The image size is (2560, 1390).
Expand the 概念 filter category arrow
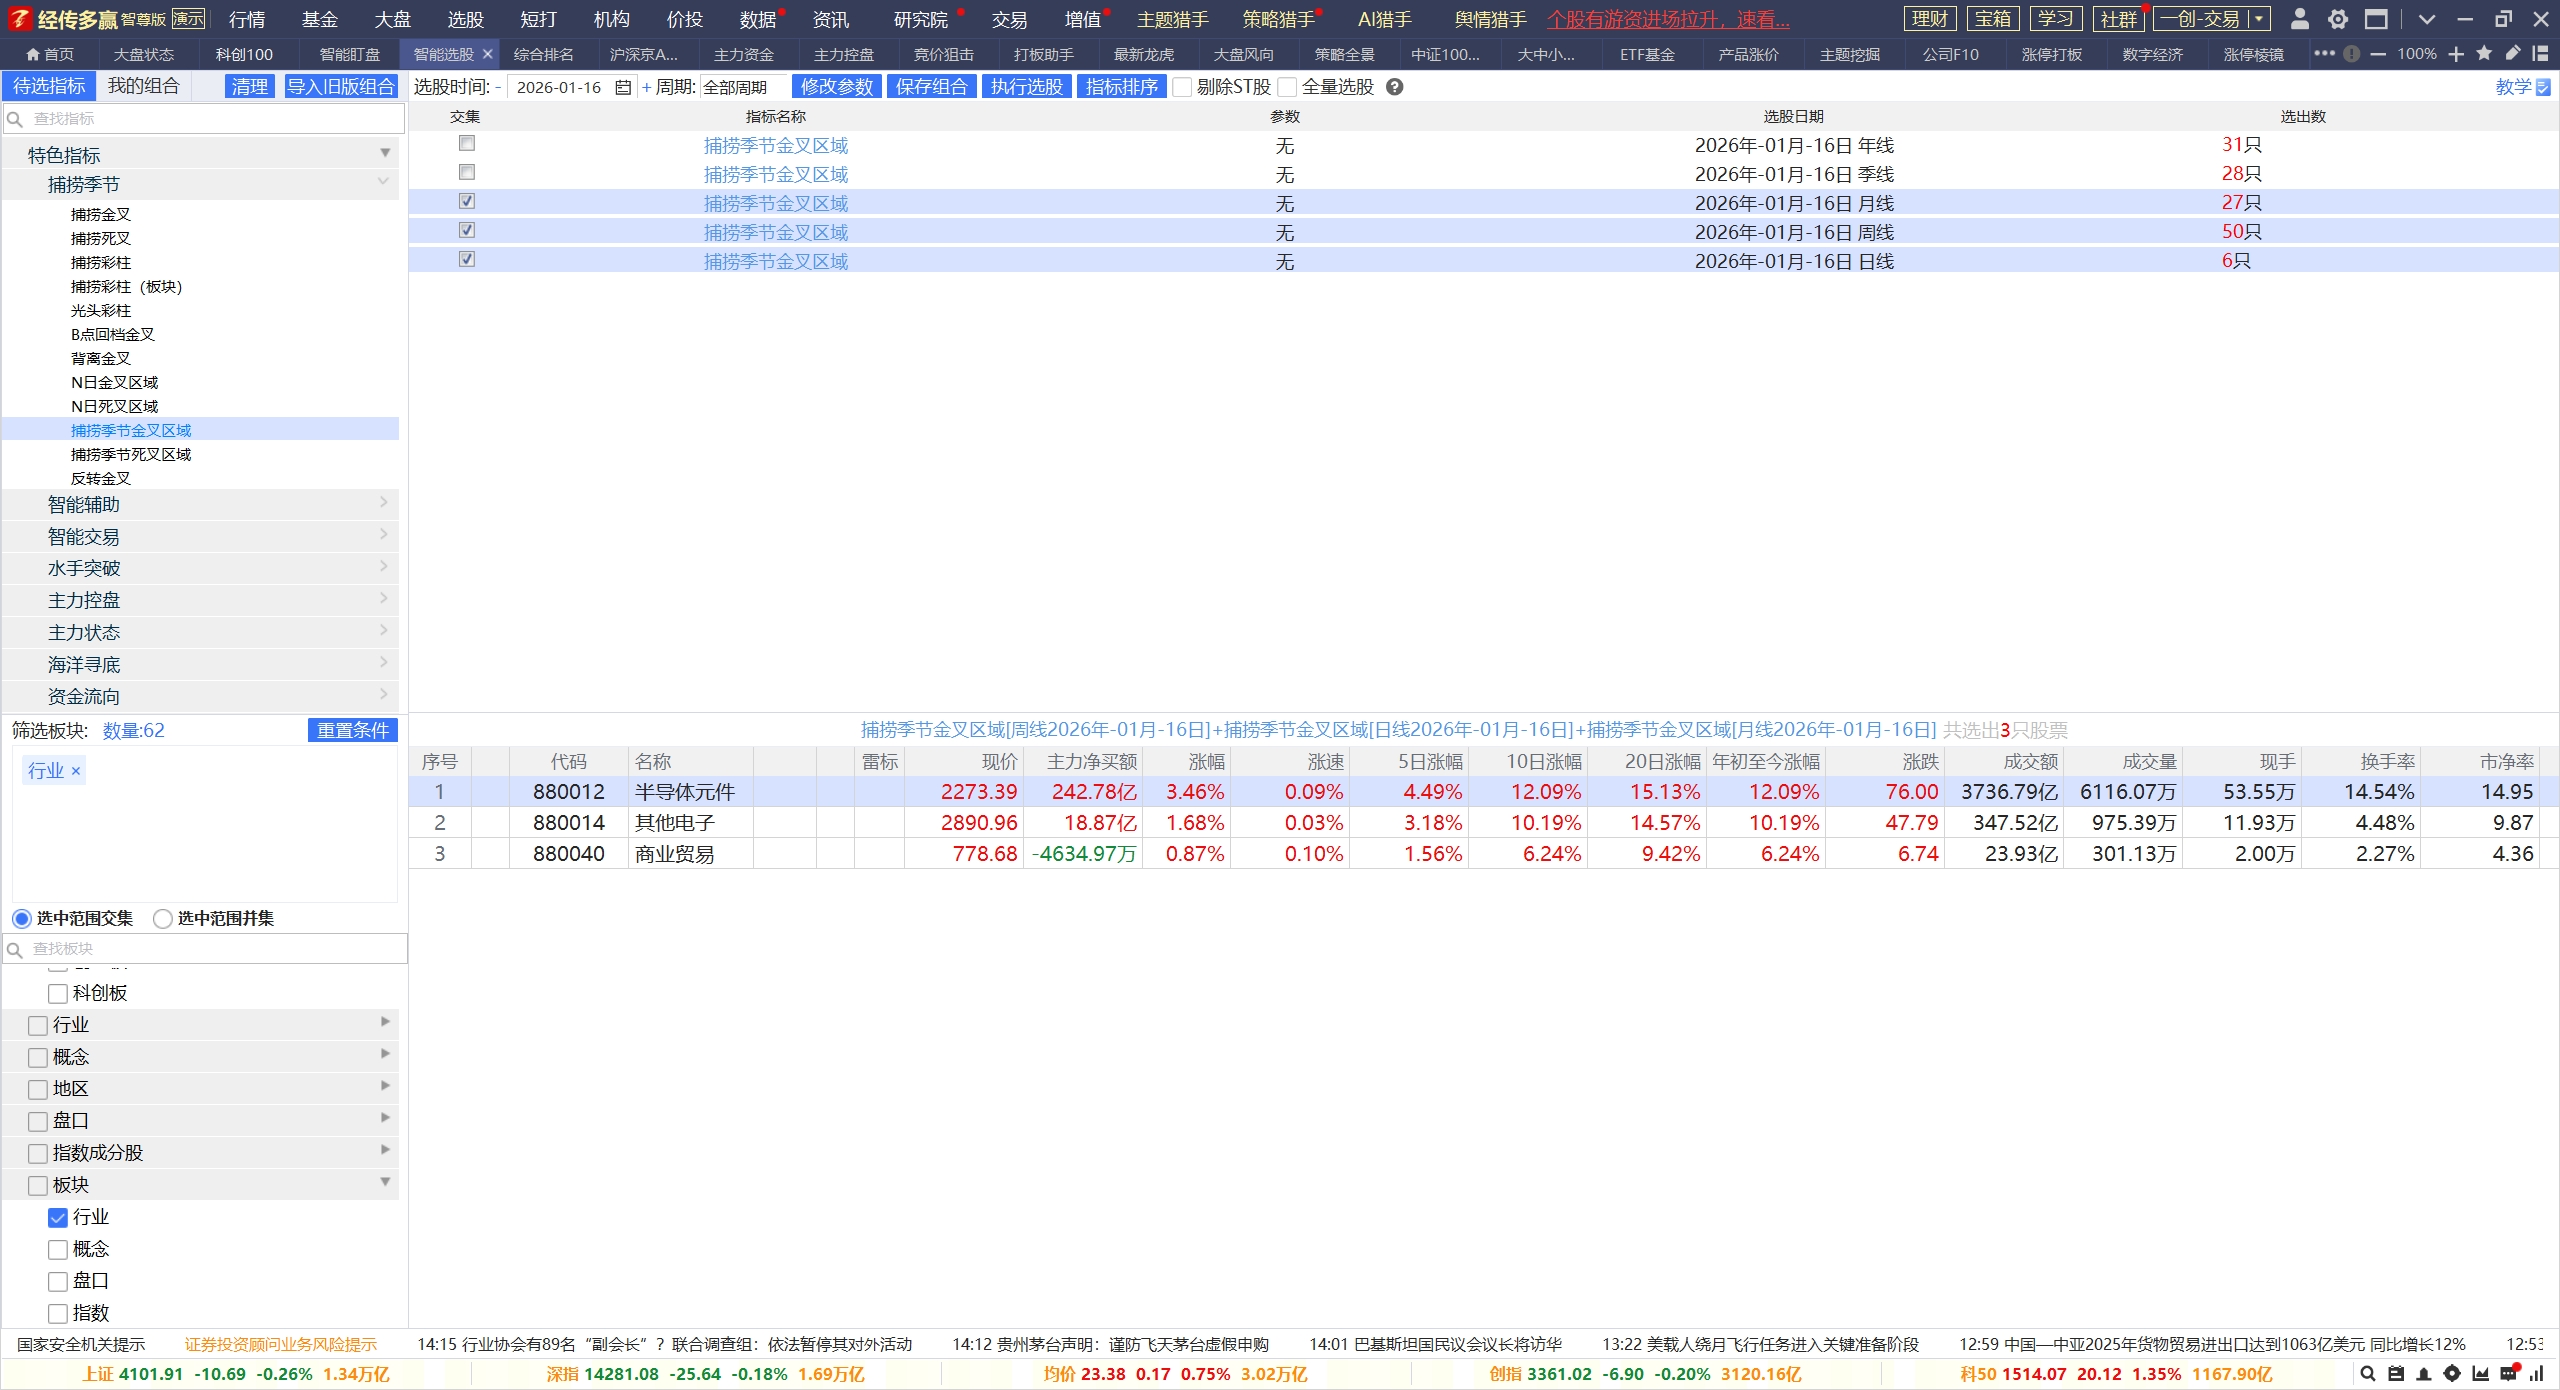click(x=385, y=1054)
